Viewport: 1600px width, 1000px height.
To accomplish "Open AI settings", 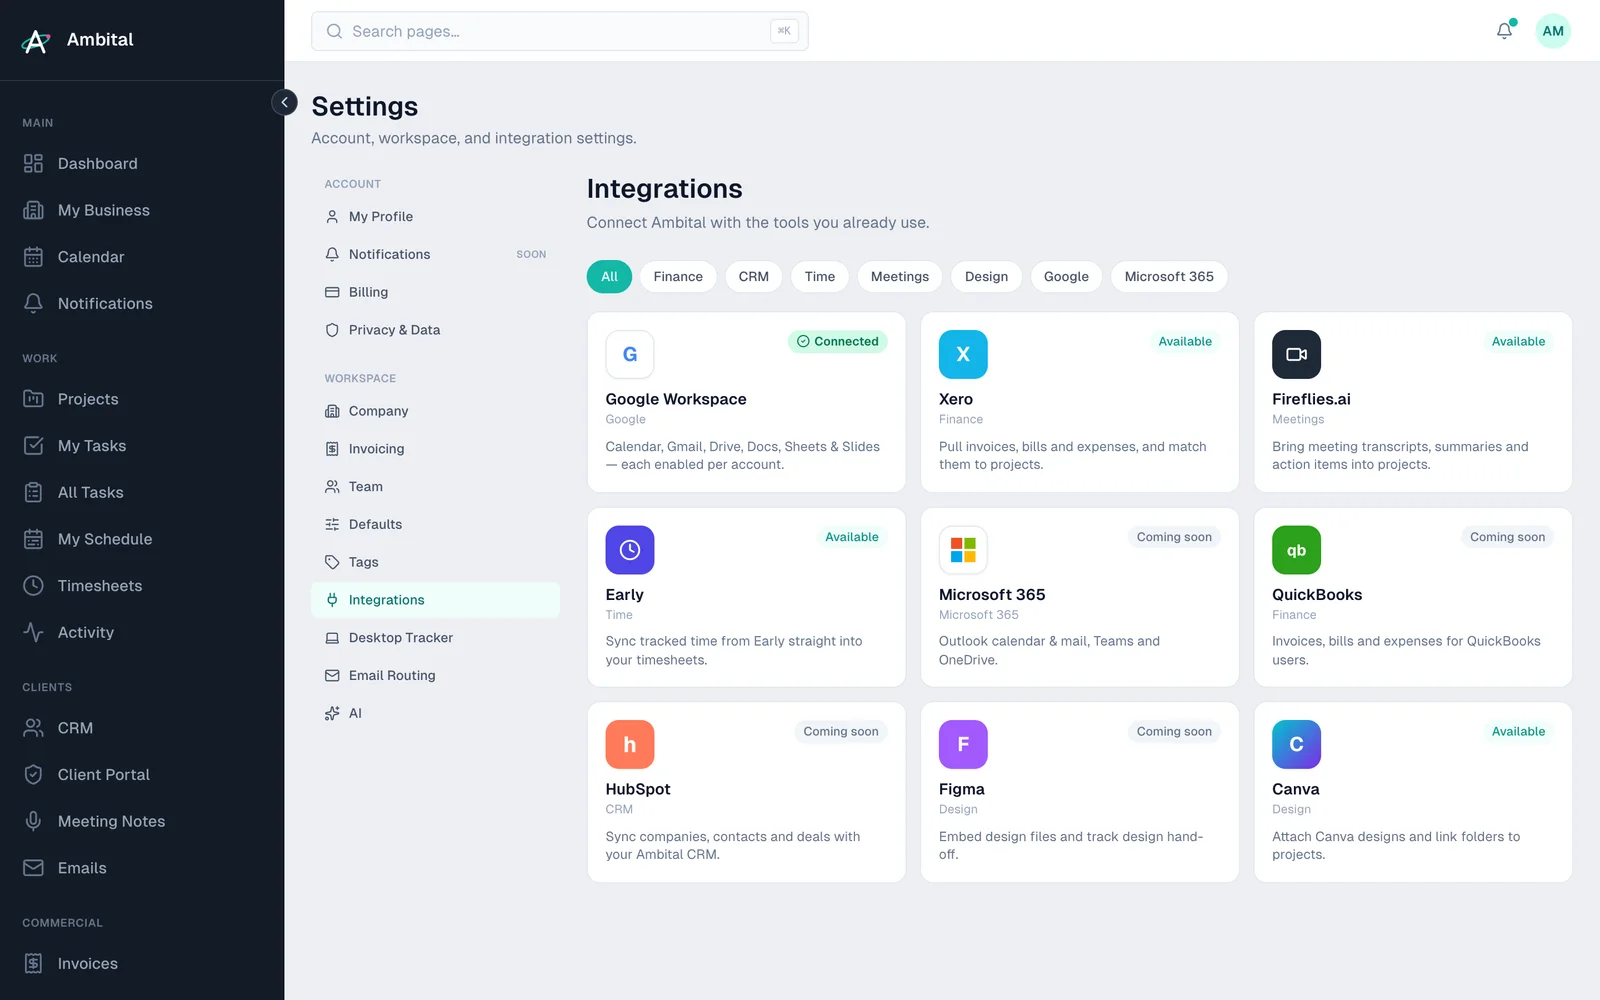I will coord(435,713).
